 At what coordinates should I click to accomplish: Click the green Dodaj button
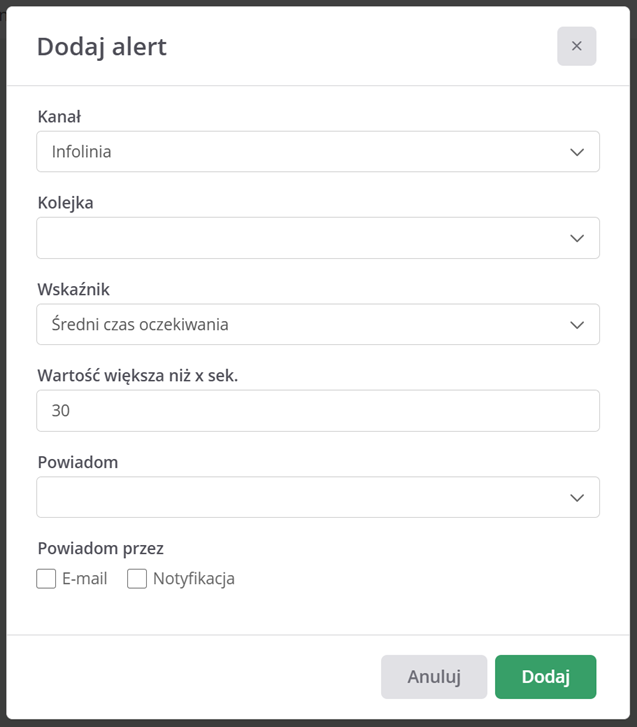545,677
